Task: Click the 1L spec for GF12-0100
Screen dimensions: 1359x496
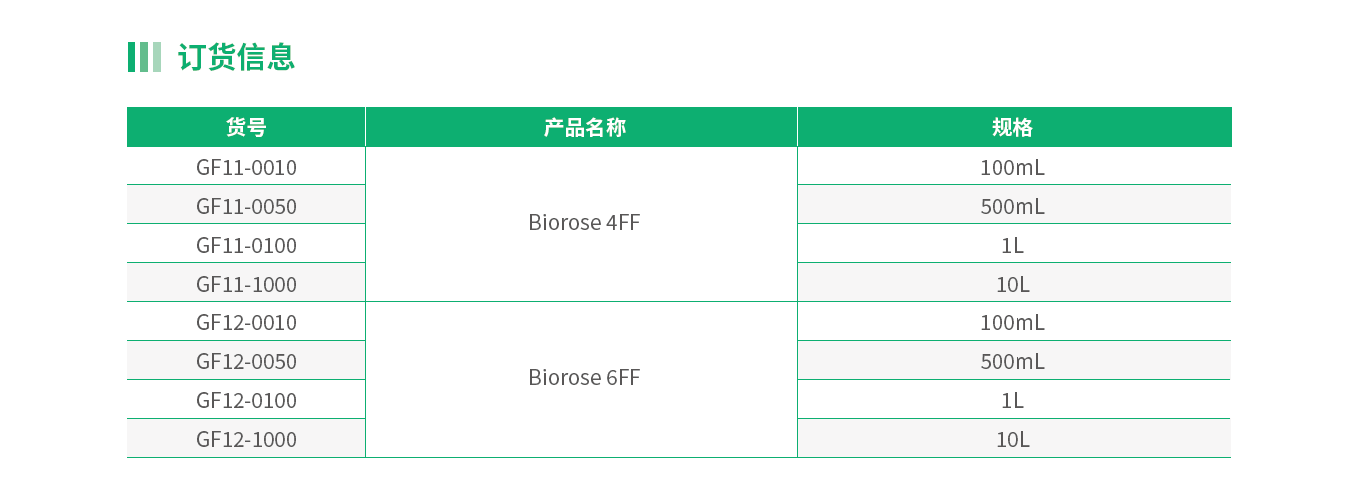Action: pyautogui.click(x=1014, y=400)
